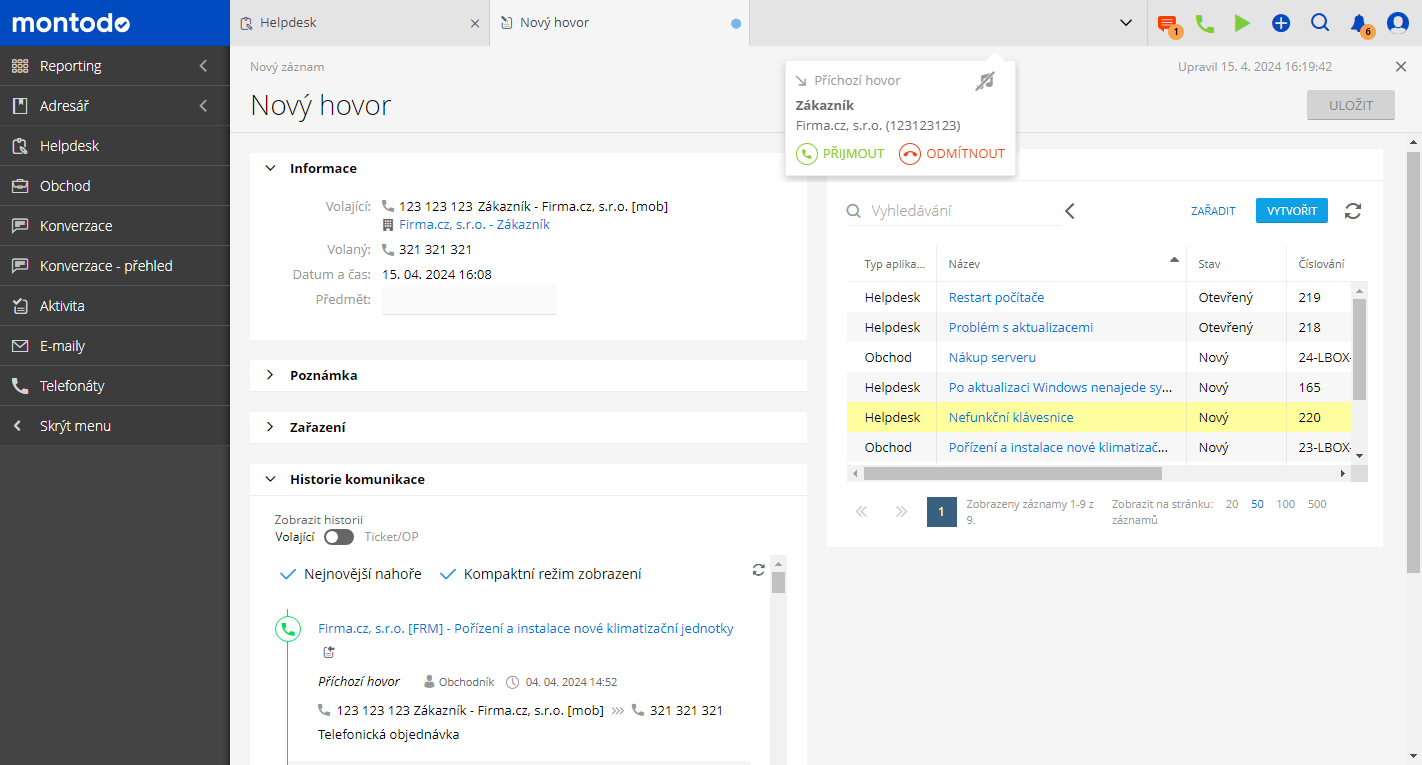Click the blue plus add icon
Screen dimensions: 1422x765
[x=1281, y=23]
